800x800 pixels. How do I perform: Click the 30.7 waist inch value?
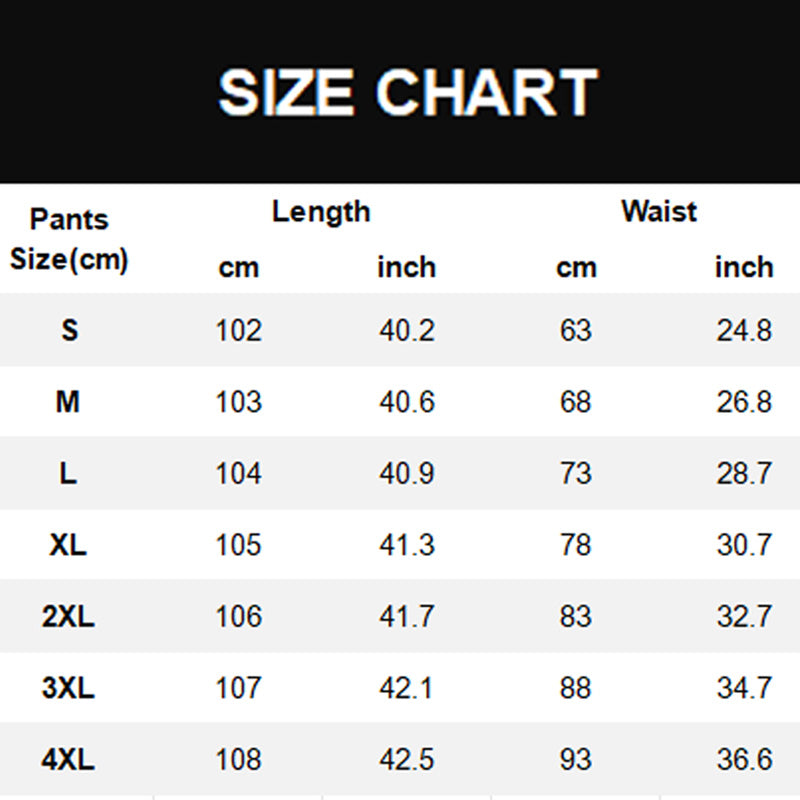coord(744,545)
